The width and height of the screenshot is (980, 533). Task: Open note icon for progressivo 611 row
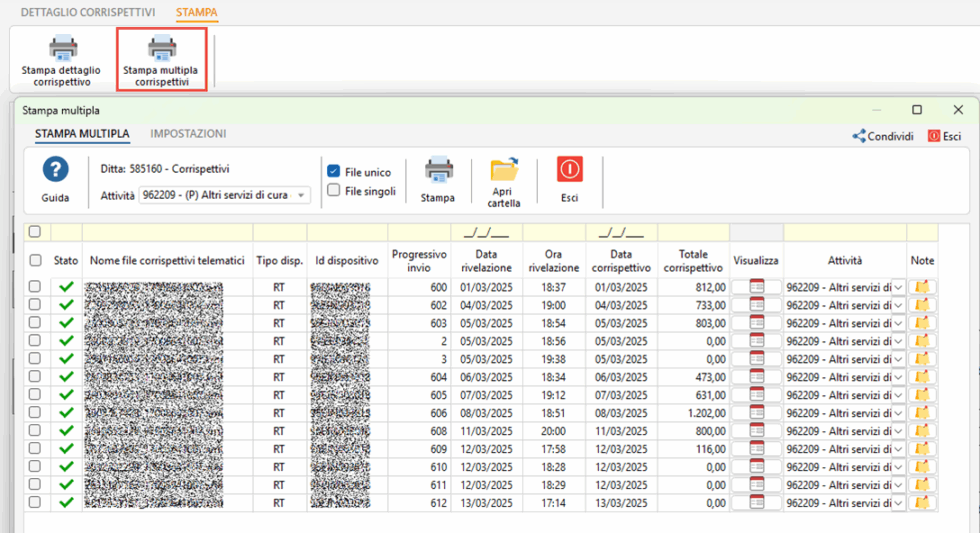[922, 485]
